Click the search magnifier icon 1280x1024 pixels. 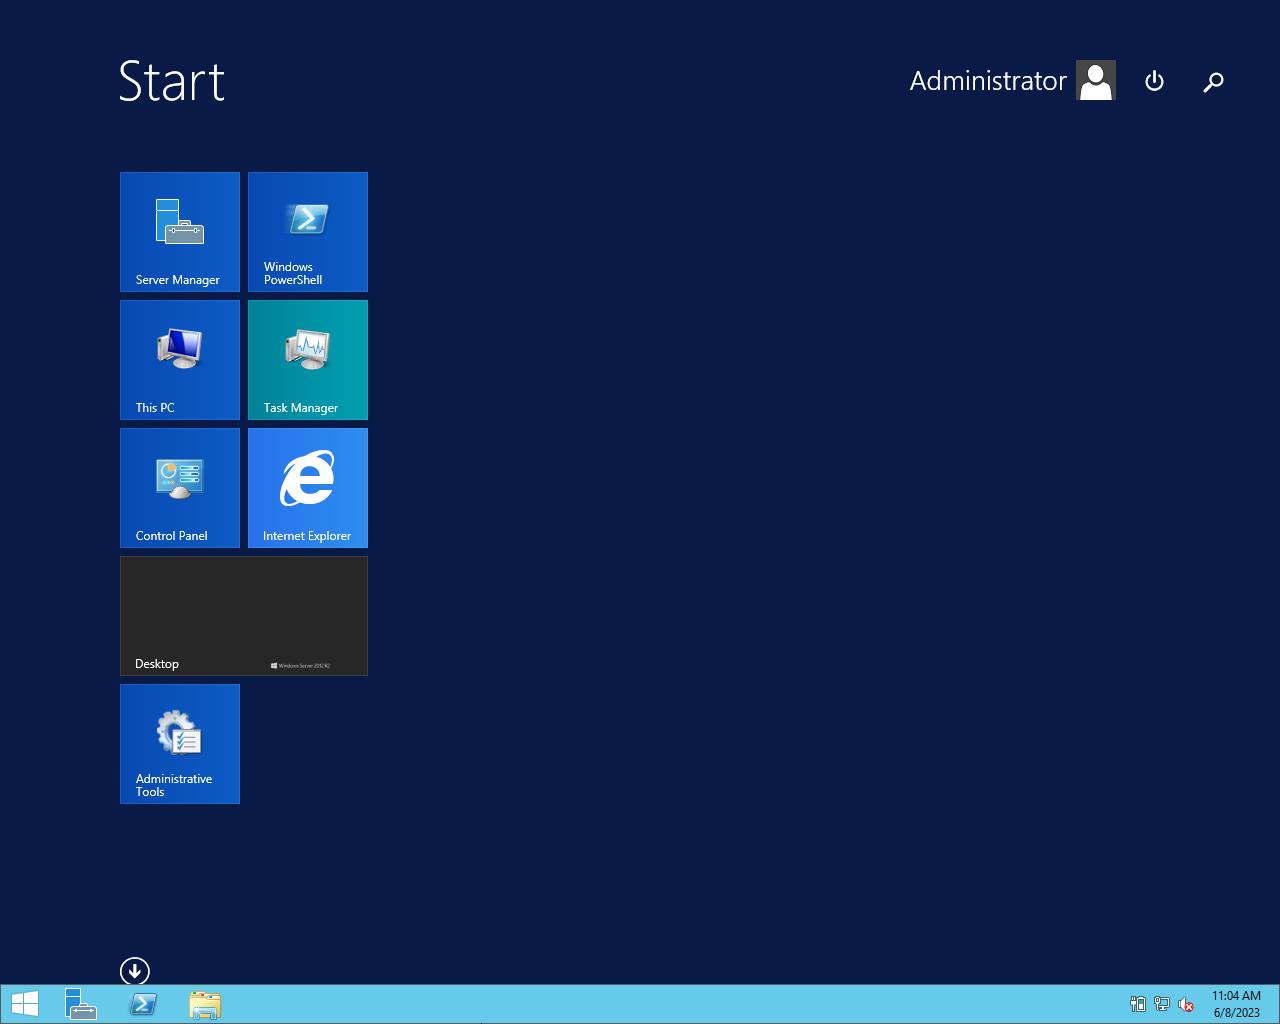tap(1213, 82)
